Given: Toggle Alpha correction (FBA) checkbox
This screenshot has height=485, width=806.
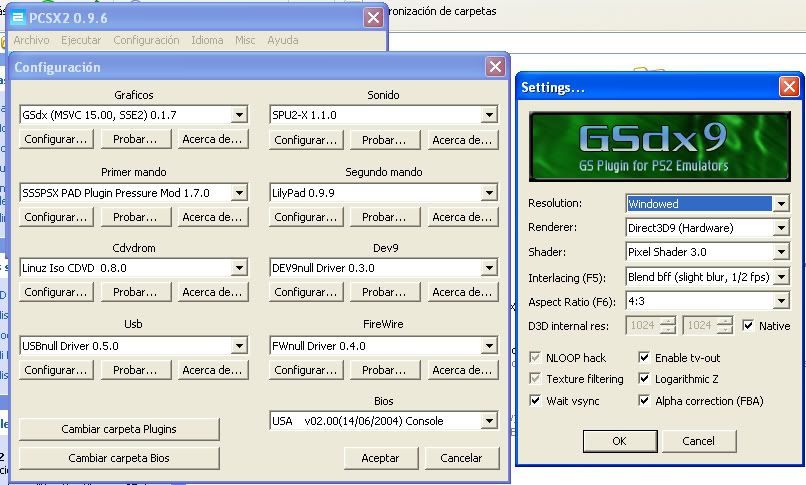Looking at the screenshot, I should 644,400.
